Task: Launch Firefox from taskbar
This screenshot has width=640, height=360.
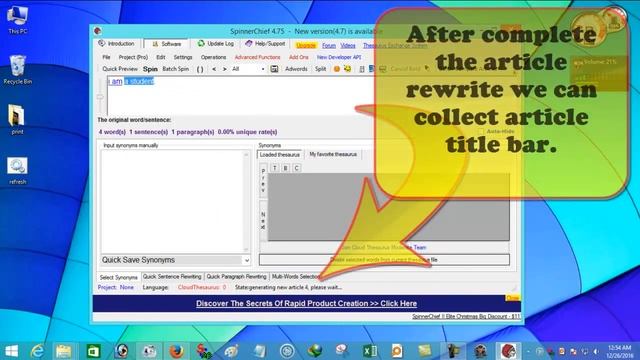Action: (x=176, y=351)
